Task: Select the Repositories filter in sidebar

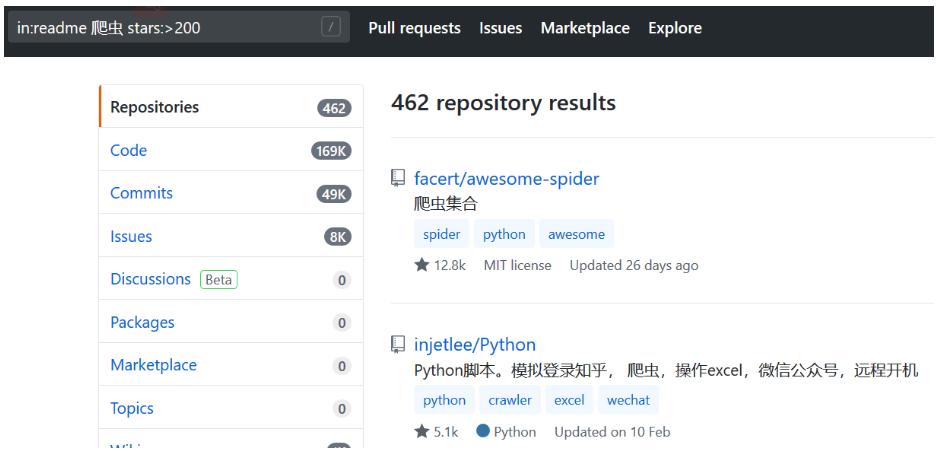Action: click(231, 106)
